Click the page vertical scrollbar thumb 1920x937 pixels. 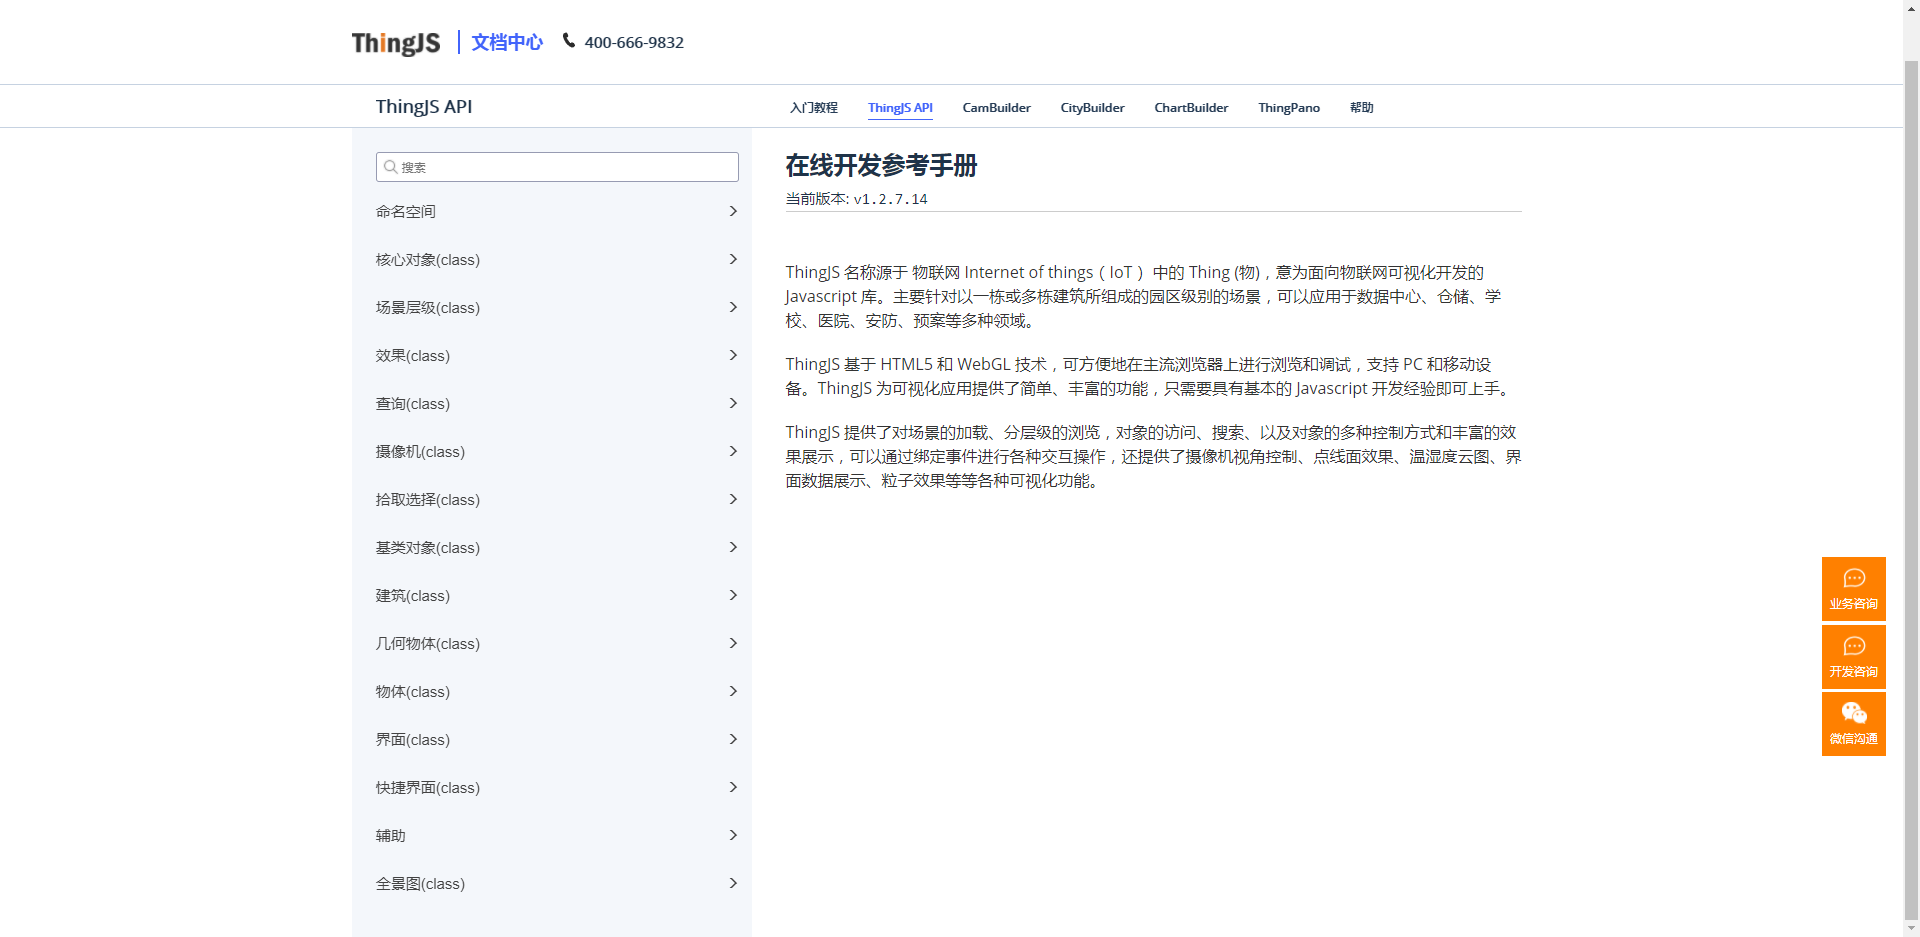coord(1911,490)
